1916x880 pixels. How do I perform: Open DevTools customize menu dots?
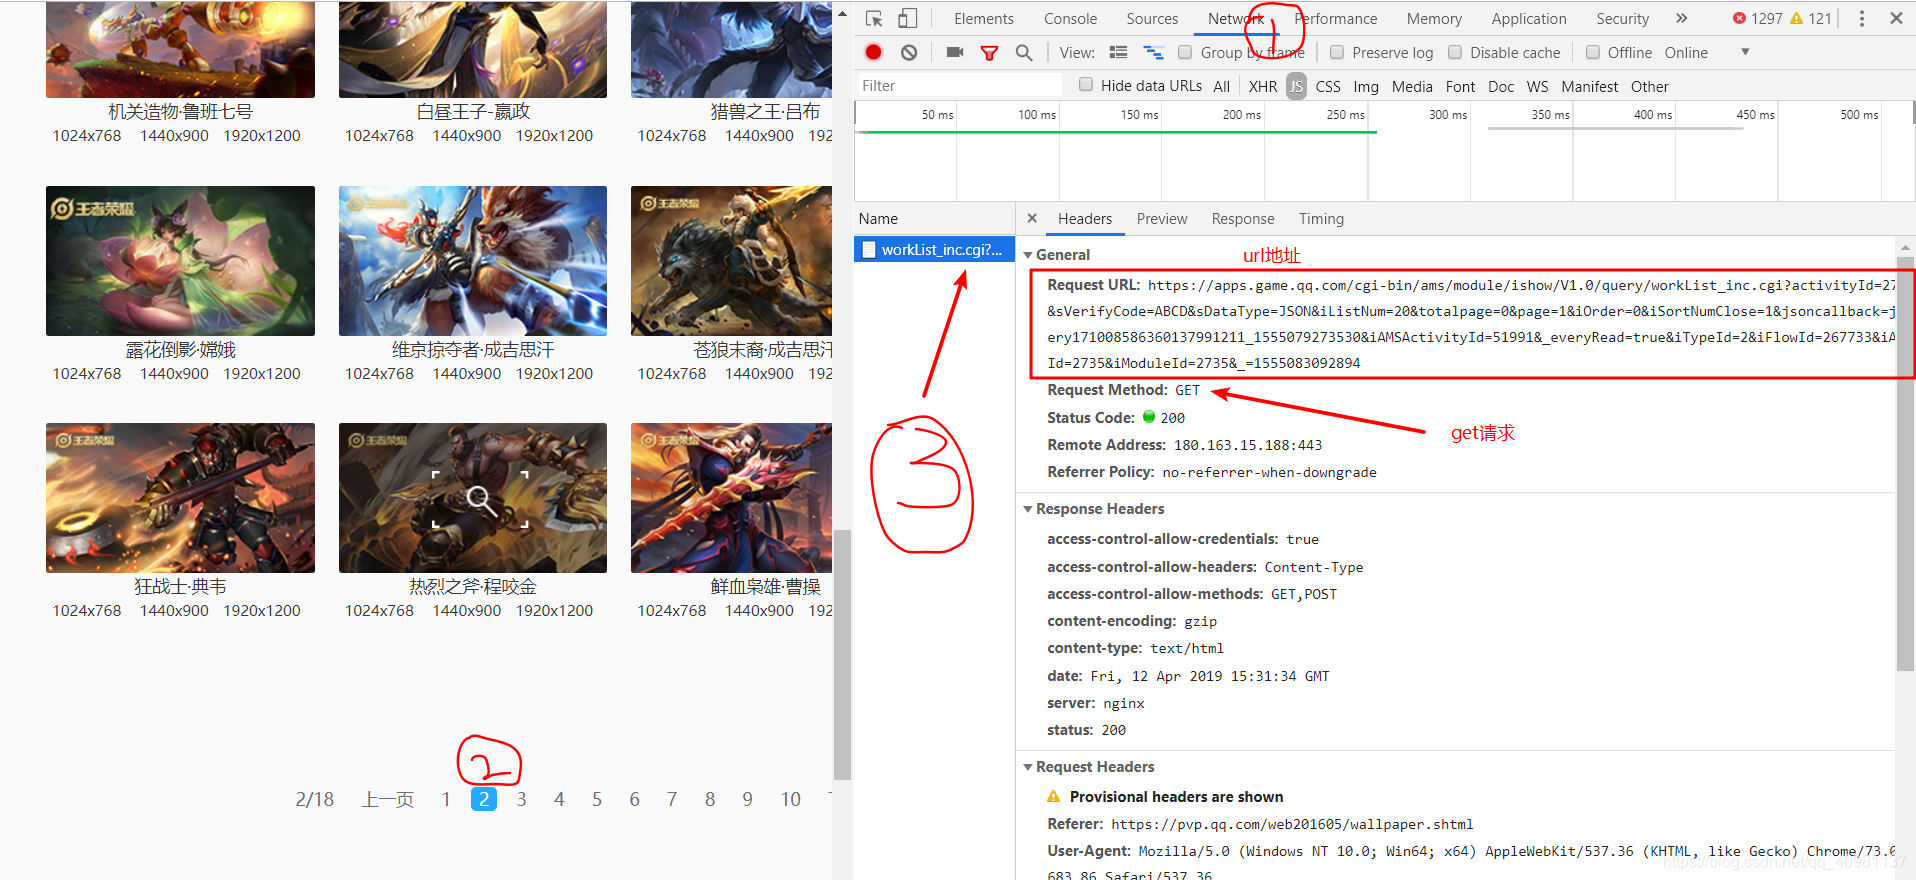[1861, 18]
